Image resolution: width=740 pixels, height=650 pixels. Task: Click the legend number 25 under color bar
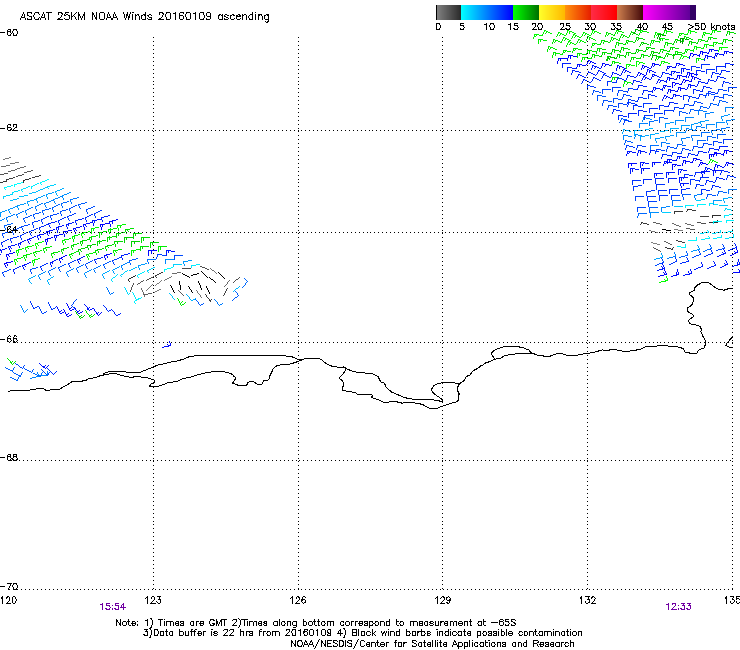tap(565, 27)
